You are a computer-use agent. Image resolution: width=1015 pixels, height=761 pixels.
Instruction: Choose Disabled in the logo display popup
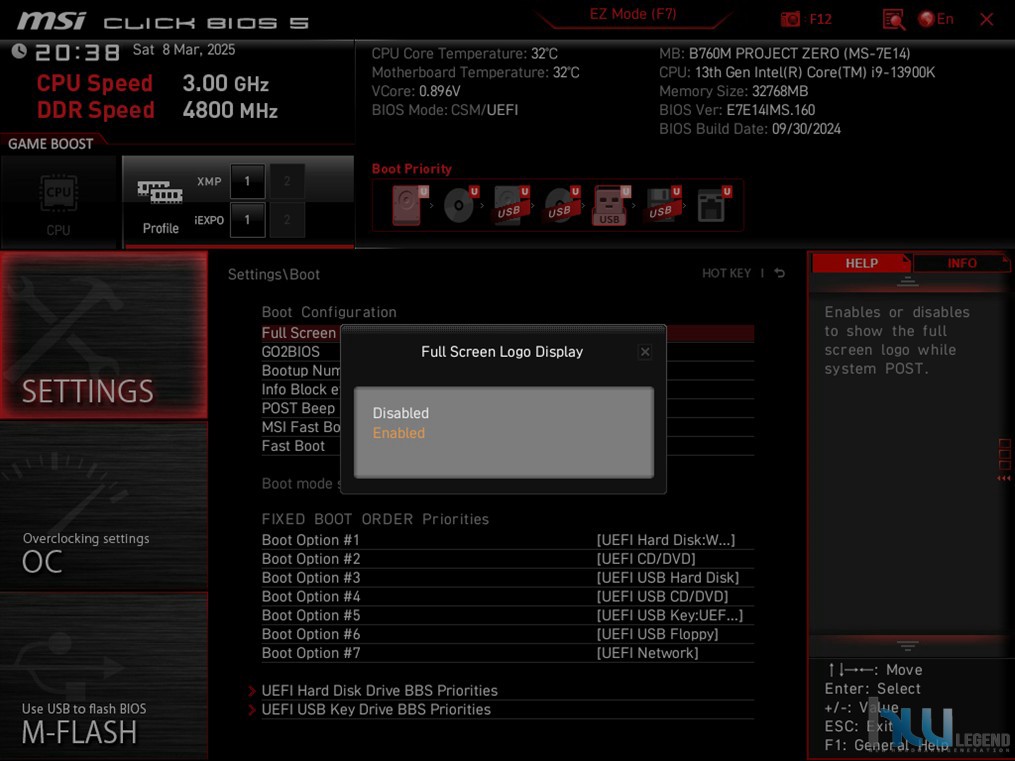coord(401,413)
